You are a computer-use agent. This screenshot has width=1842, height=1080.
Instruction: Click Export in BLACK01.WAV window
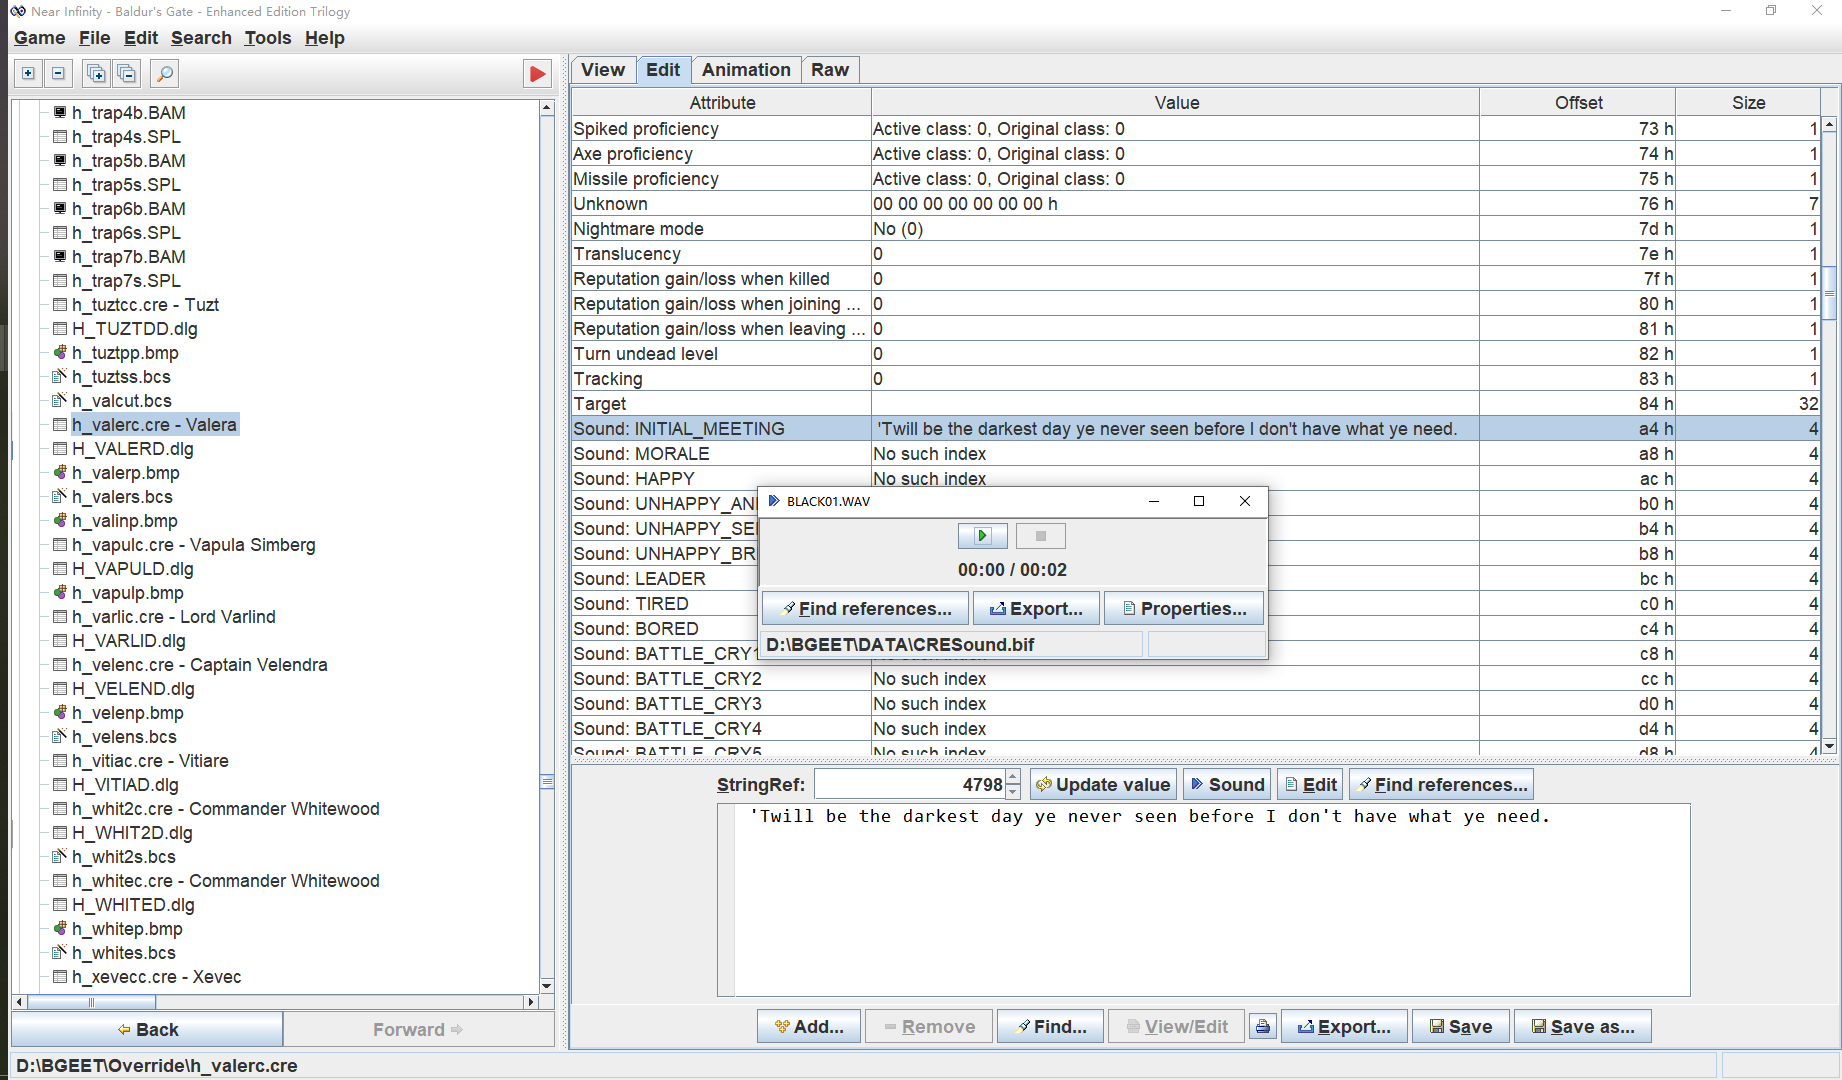[1036, 609]
